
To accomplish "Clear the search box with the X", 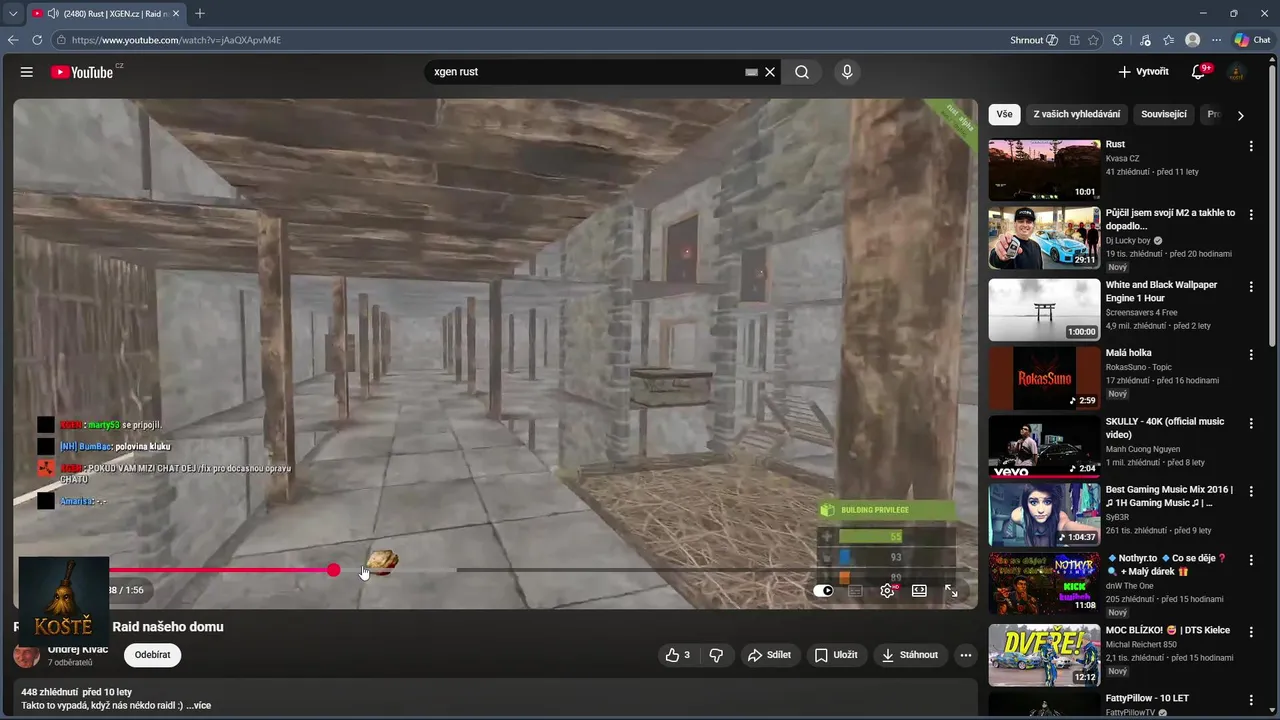I will 770,72.
